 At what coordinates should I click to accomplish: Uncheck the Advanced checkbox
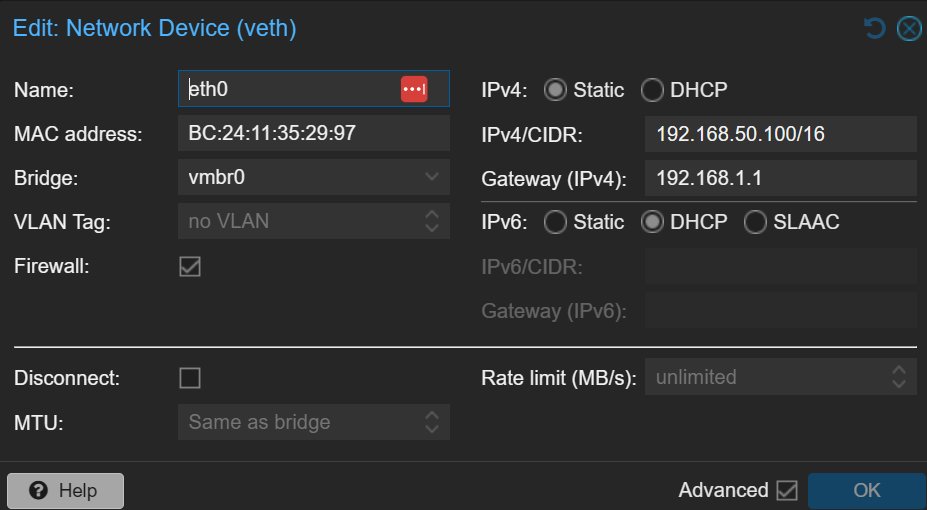(x=787, y=490)
